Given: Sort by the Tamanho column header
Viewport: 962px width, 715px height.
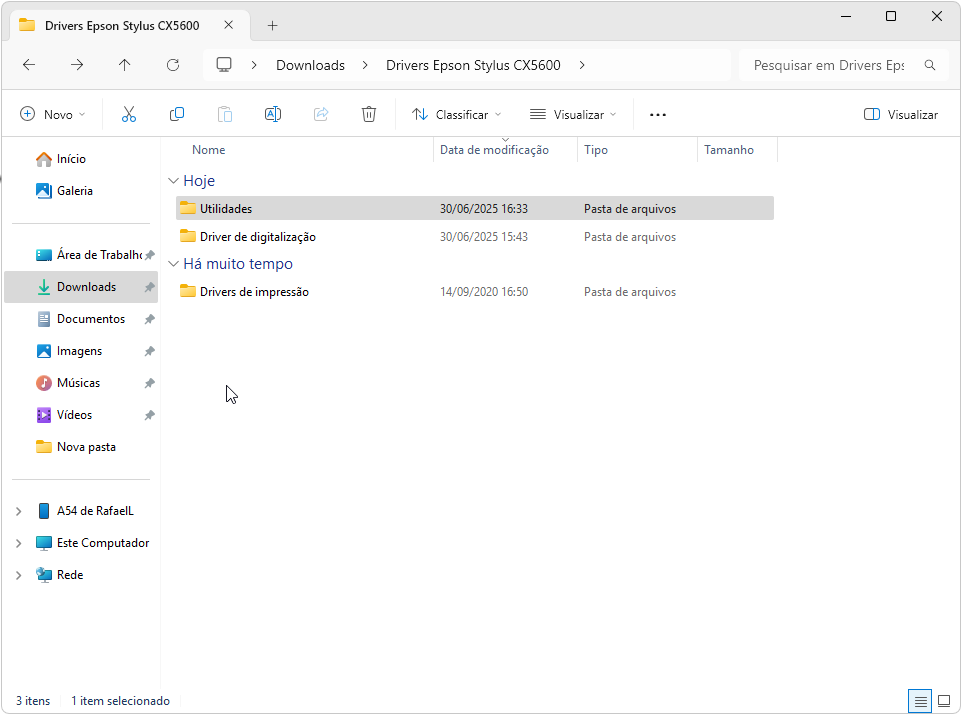Looking at the screenshot, I should pyautogui.click(x=729, y=150).
